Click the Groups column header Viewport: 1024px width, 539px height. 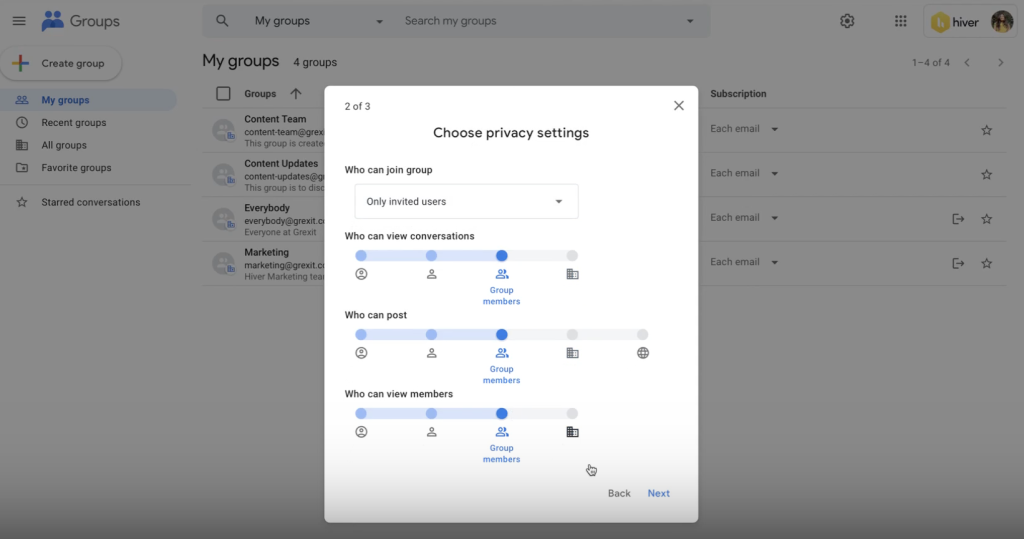click(260, 93)
